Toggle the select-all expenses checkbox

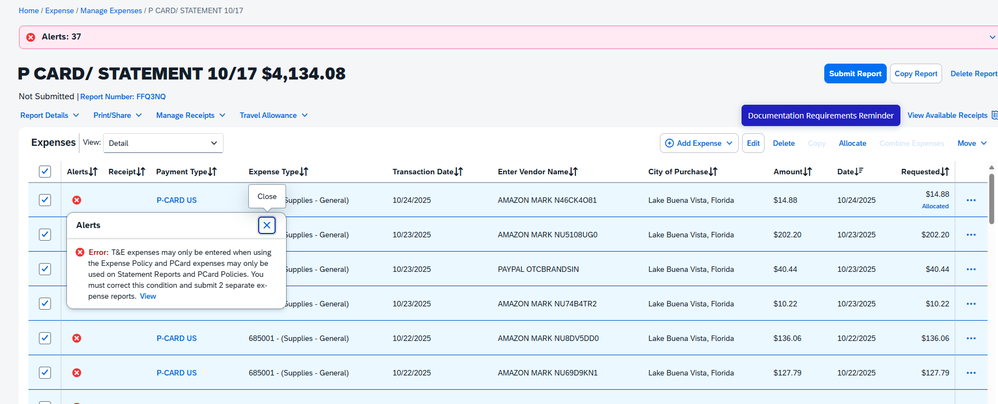(x=45, y=172)
